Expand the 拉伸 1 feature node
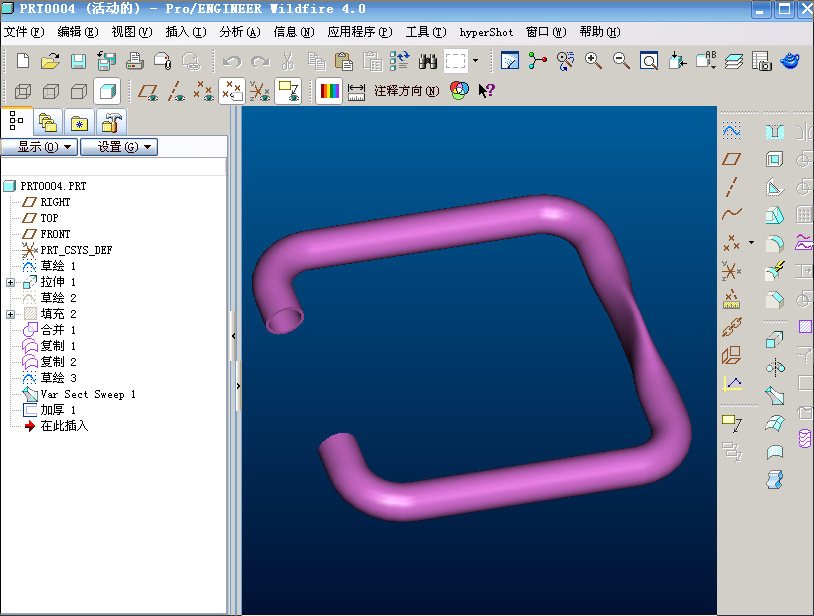 [10, 282]
